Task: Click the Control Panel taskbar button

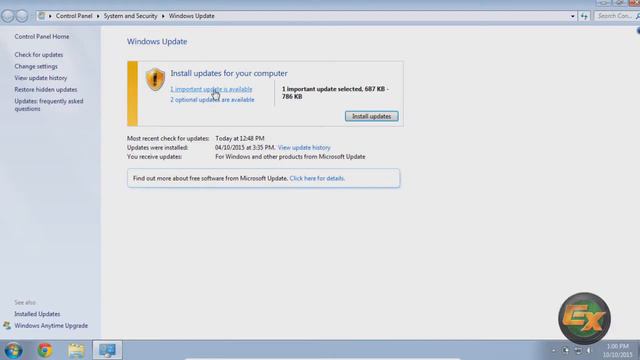Action: (107, 350)
